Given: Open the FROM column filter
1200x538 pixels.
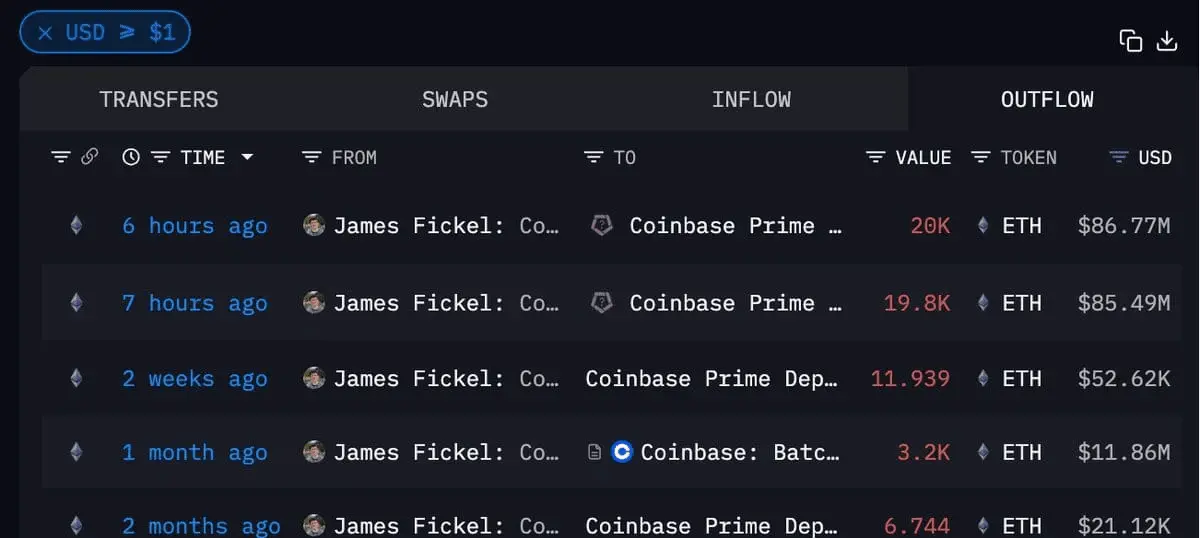Looking at the screenshot, I should (311, 157).
